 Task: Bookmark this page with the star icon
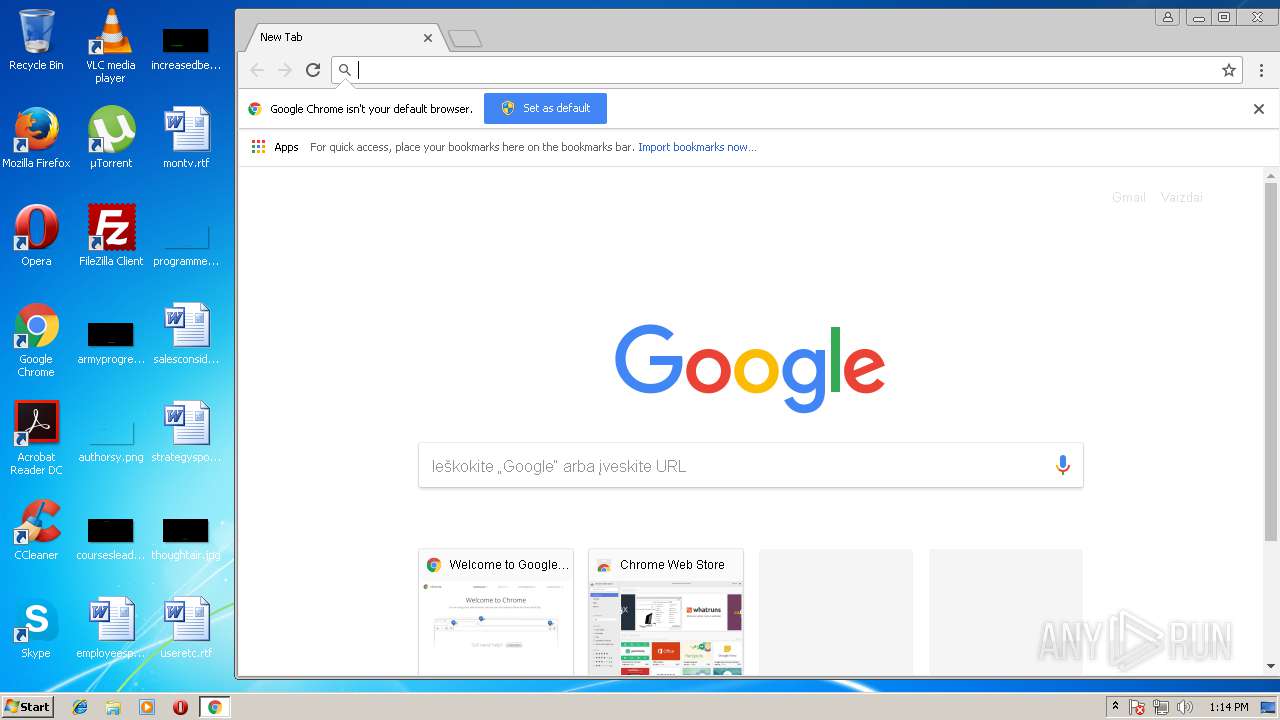pos(1229,70)
